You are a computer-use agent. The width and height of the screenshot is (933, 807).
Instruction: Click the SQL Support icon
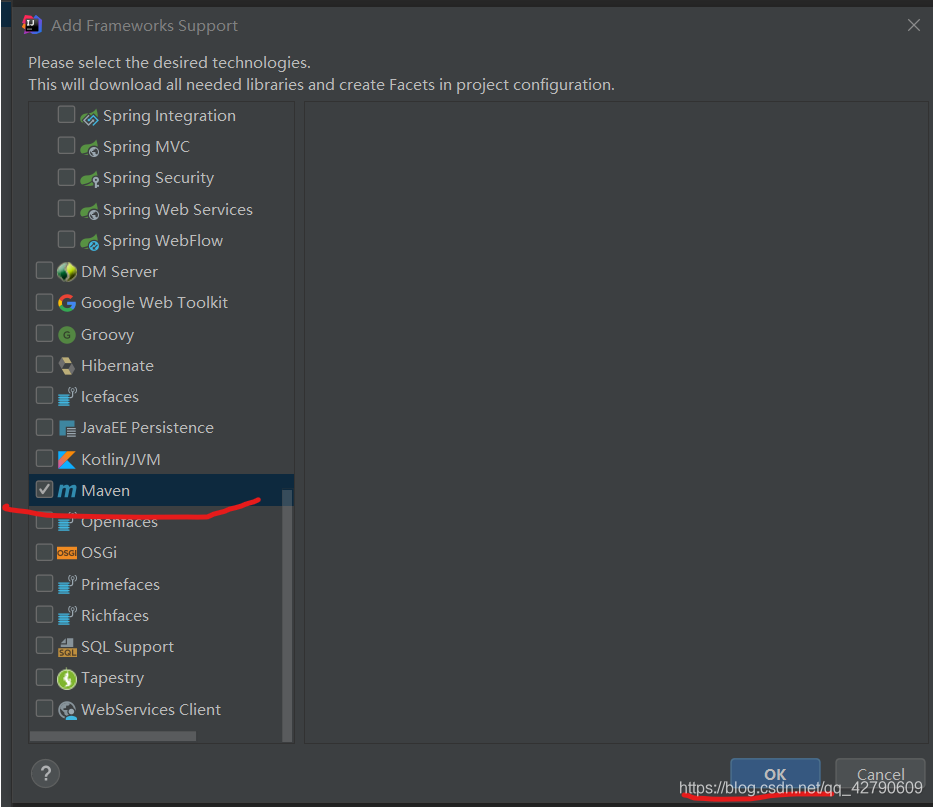67,647
